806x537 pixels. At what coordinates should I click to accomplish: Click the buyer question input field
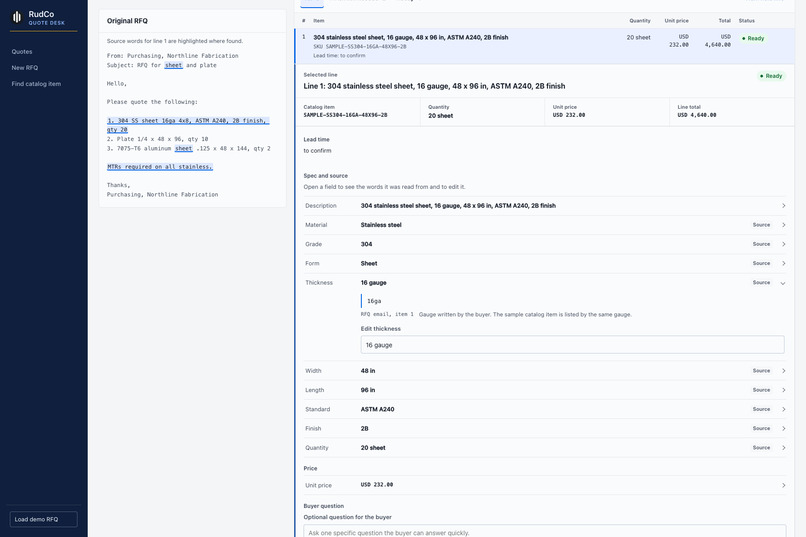click(x=544, y=531)
